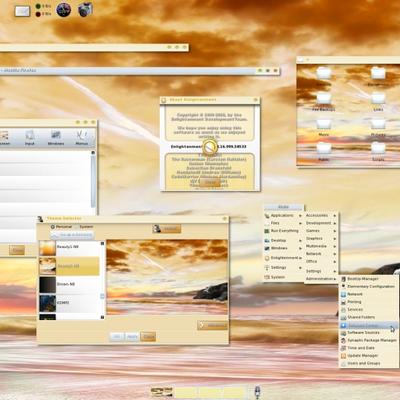Open the Enlightenment menu entry

283,258
